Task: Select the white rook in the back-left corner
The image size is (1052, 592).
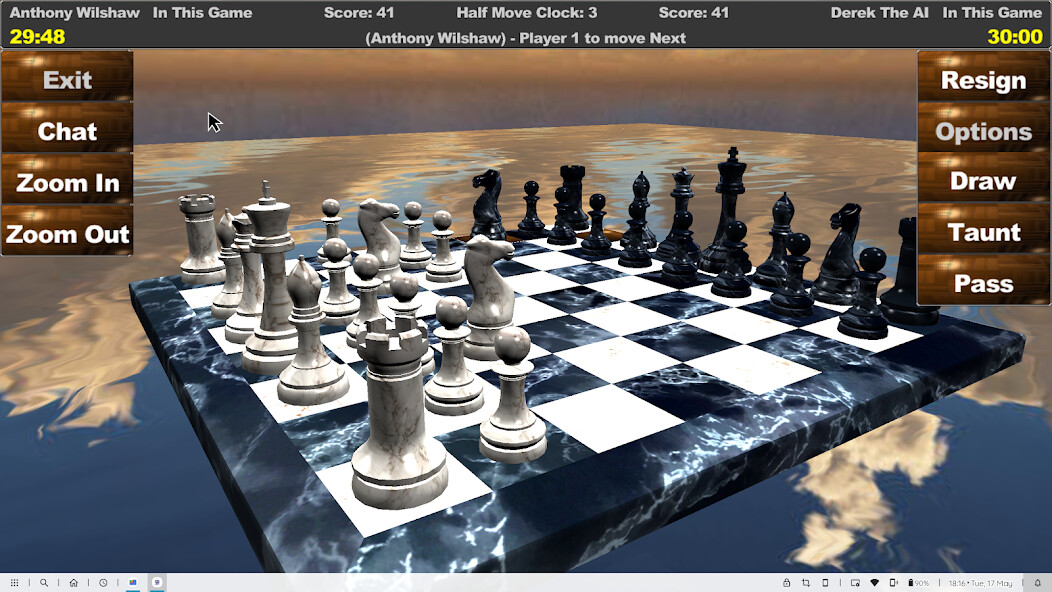Action: tap(199, 238)
